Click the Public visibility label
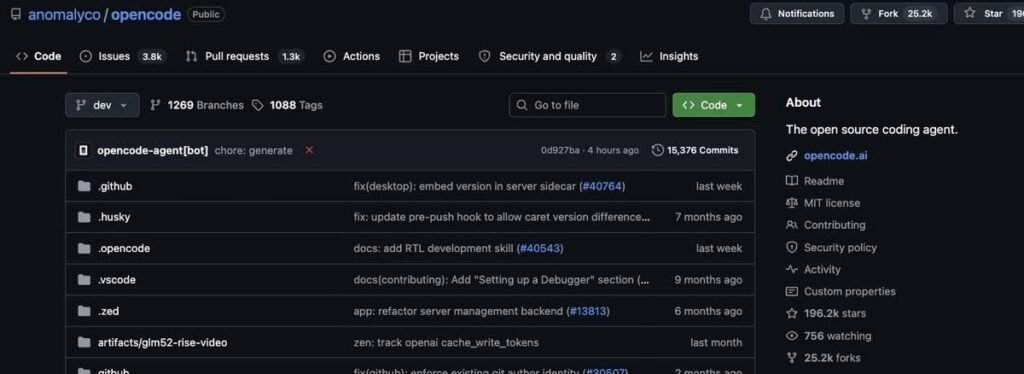Viewport: 1024px width, 374px height. (206, 14)
